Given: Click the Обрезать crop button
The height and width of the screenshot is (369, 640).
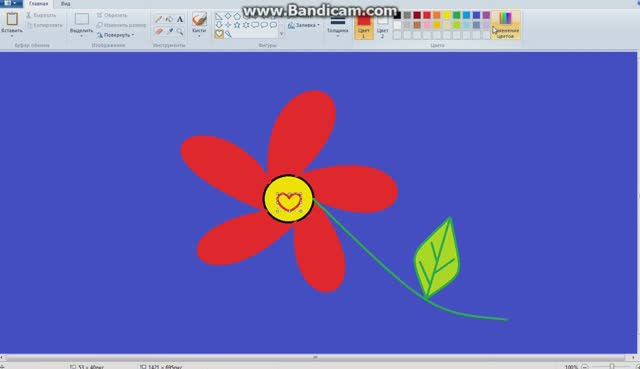Looking at the screenshot, I should click(112, 15).
